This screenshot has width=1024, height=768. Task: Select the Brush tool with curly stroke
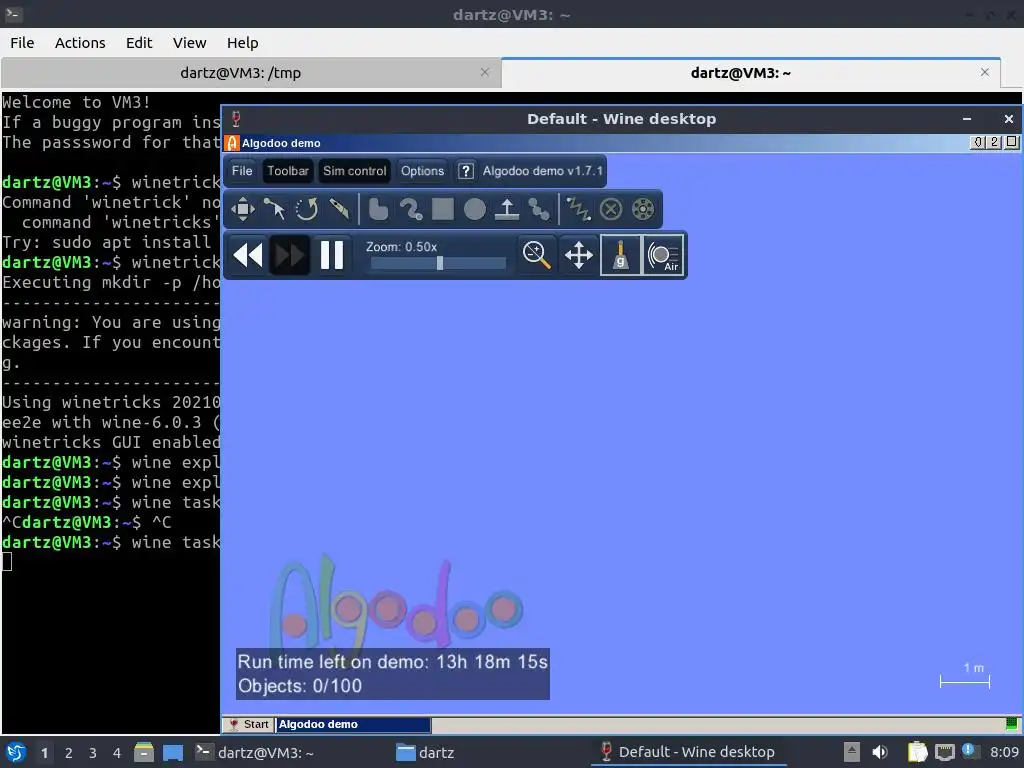pos(411,210)
